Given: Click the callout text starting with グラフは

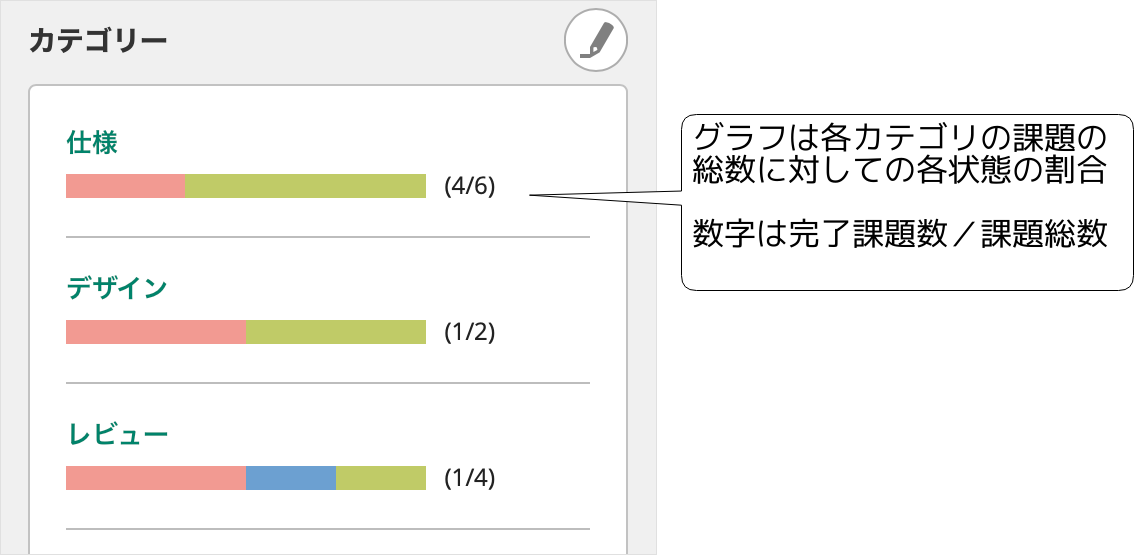Looking at the screenshot, I should coord(900,154).
